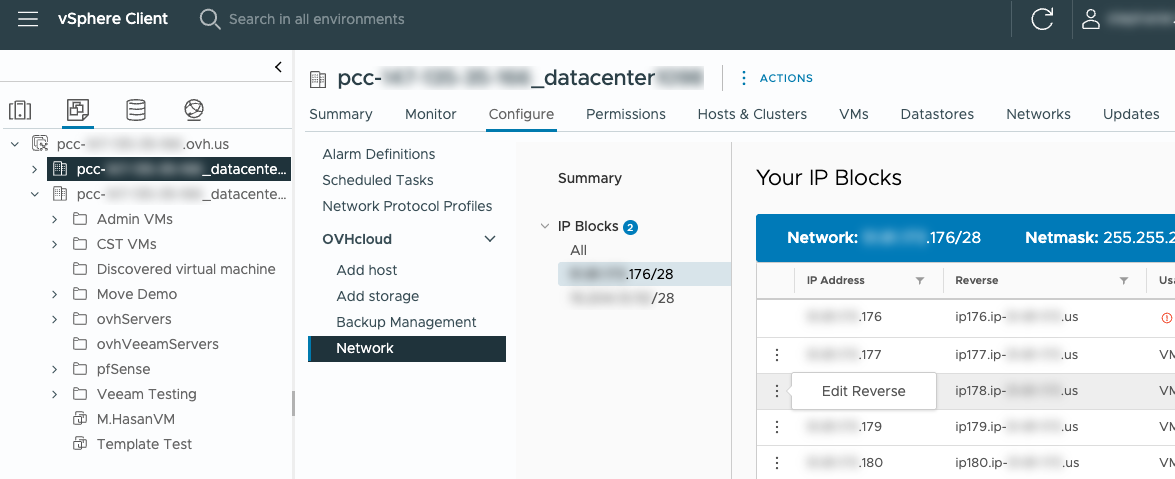Image resolution: width=1175 pixels, height=479 pixels.
Task: Switch to the Updates tab
Action: tap(1132, 114)
